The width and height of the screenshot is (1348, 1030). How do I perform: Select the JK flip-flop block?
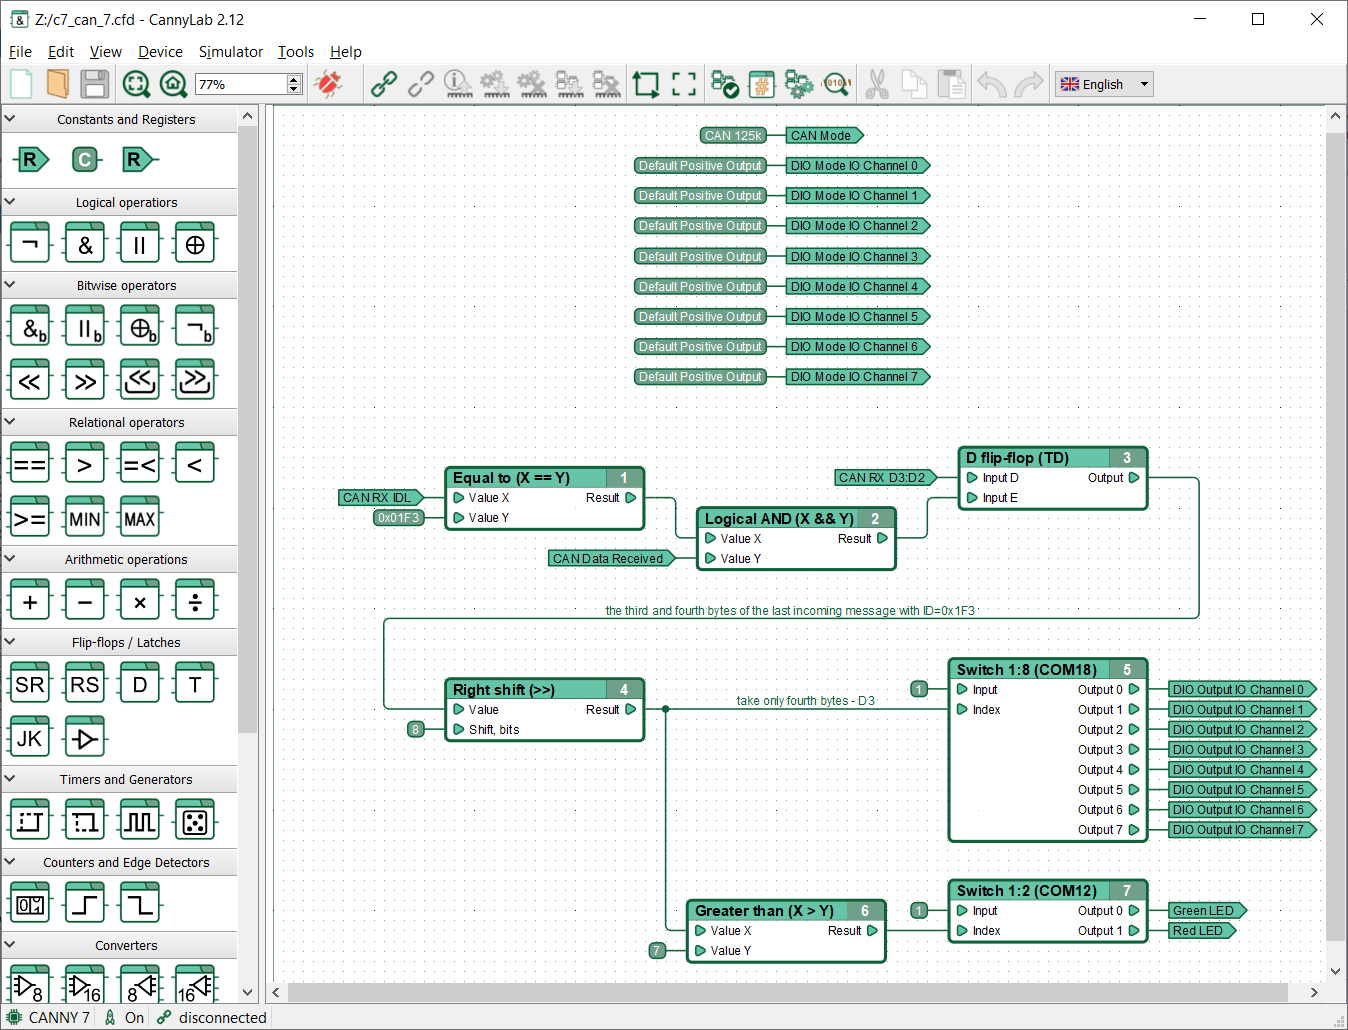pyautogui.click(x=29, y=737)
